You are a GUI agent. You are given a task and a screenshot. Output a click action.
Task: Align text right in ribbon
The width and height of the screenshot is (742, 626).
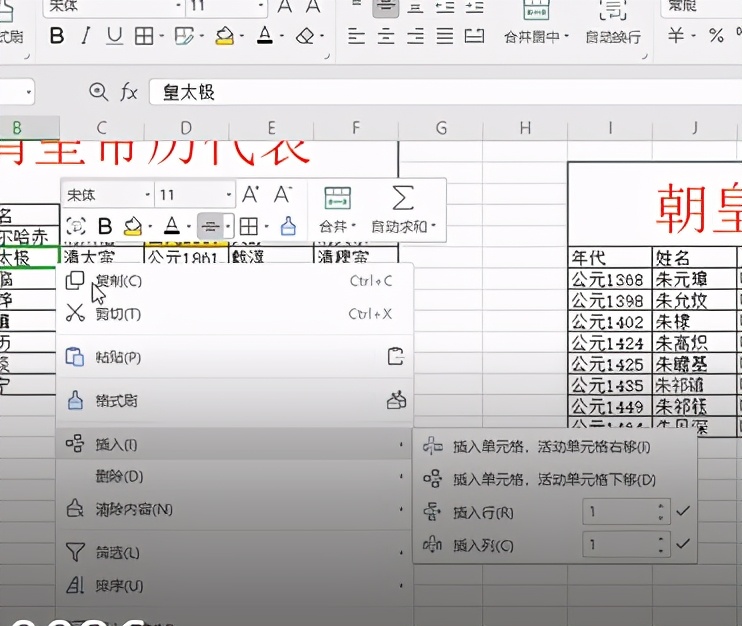415,36
